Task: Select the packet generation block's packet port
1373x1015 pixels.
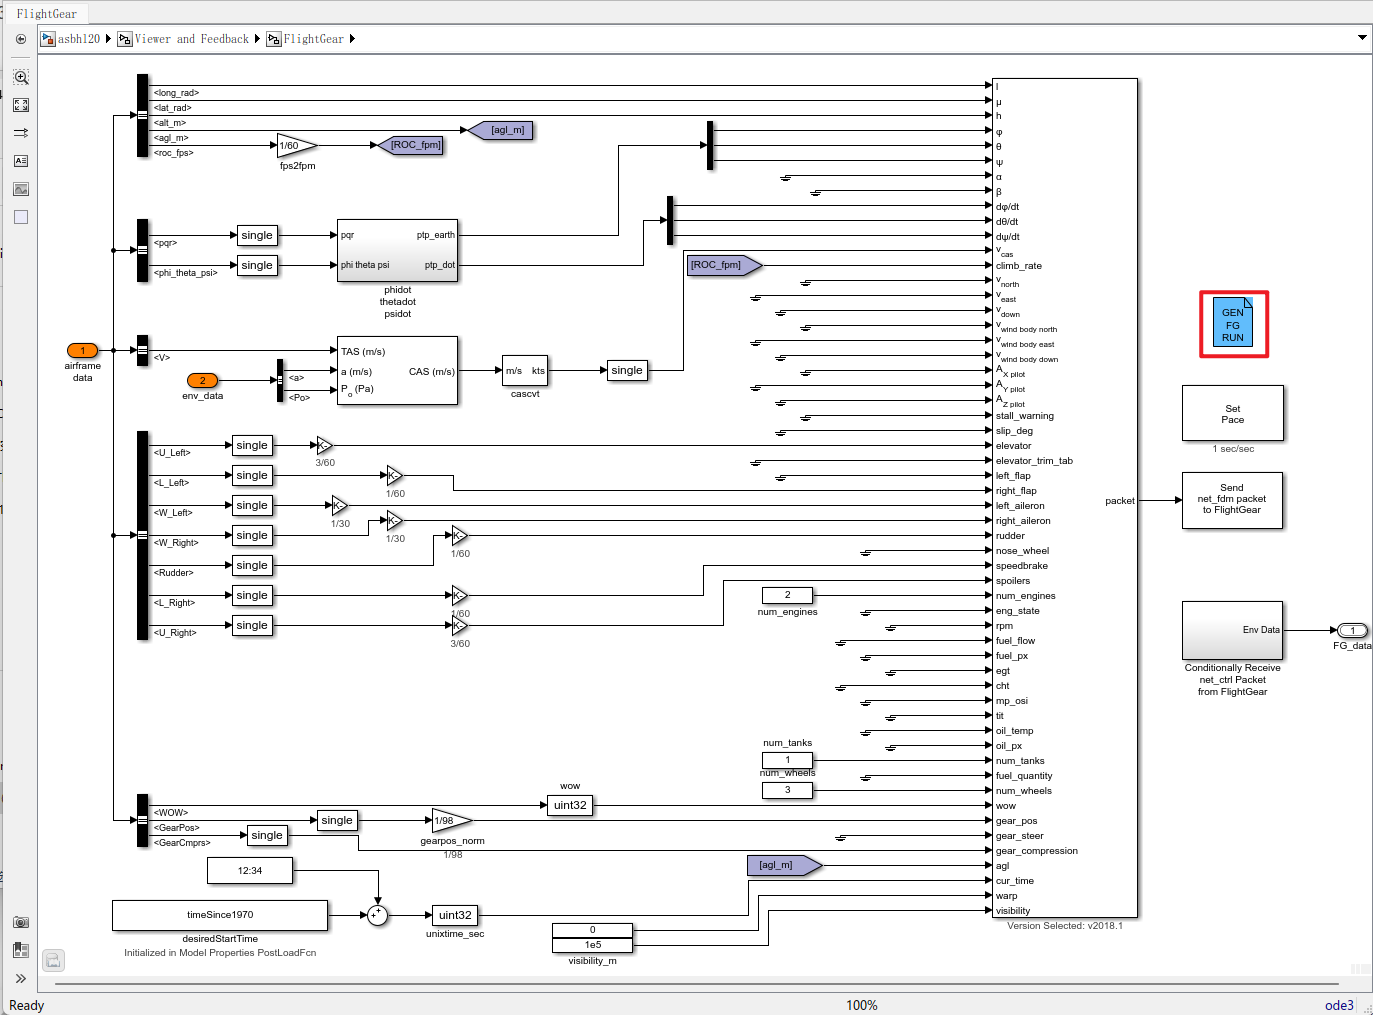Action: click(1120, 501)
